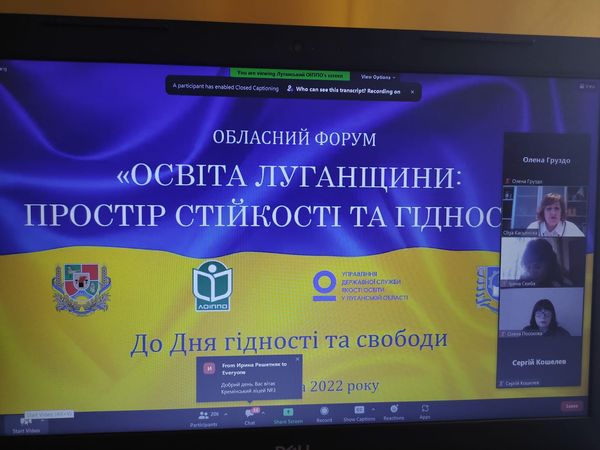
Task: Click the 'ОБЛАСНИЙ ФОРУМ' heading text
Action: point(294,138)
